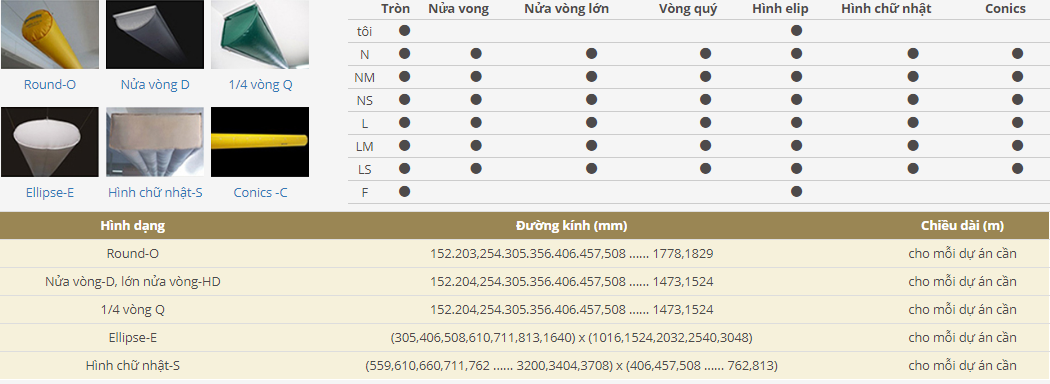Select the Conics column header
Image resolution: width=1050 pixels, height=384 pixels.
point(1005,9)
